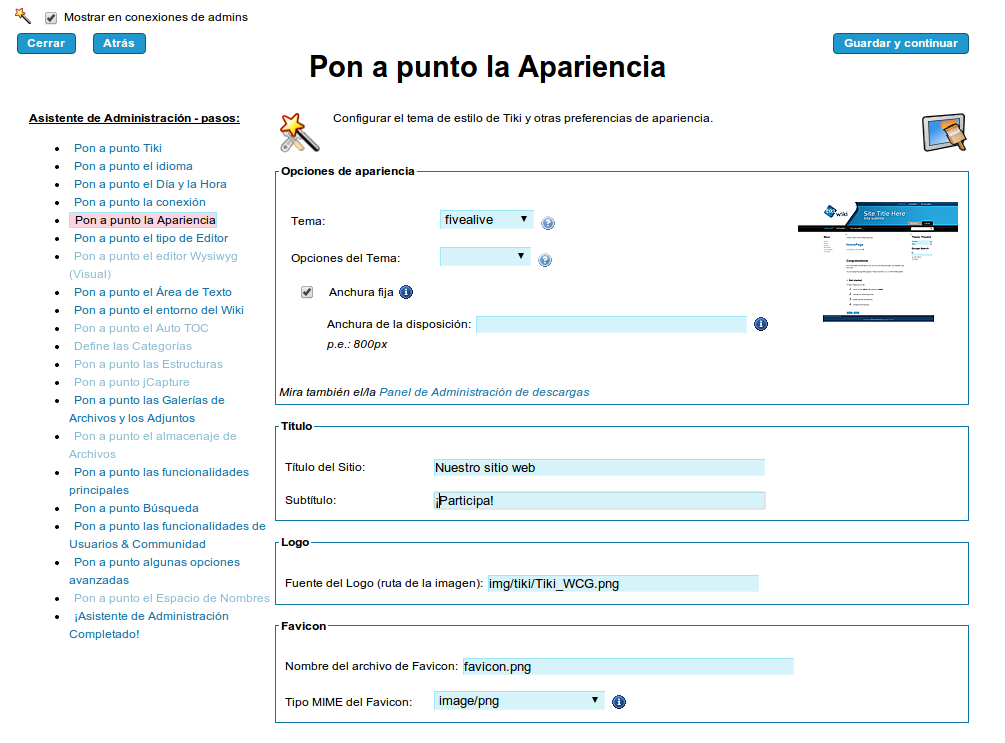Click the magic wand icon at top-left
This screenshot has width=1005, height=743.
point(23,16)
